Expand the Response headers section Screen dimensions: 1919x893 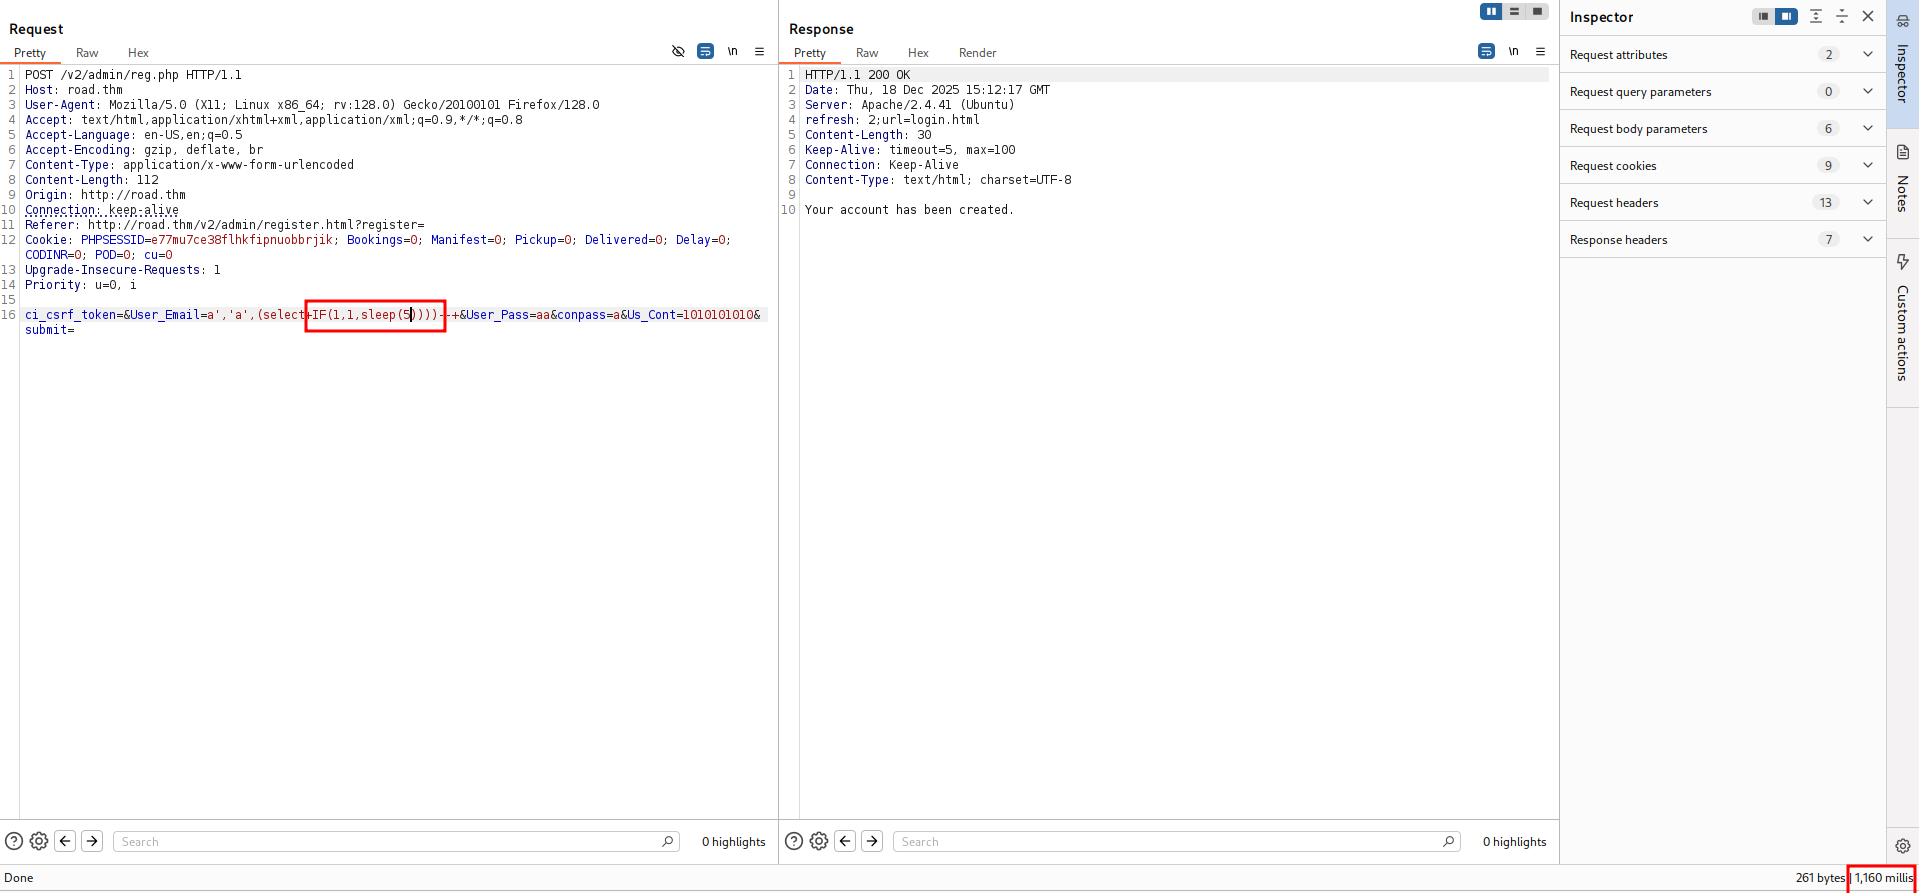click(1867, 240)
